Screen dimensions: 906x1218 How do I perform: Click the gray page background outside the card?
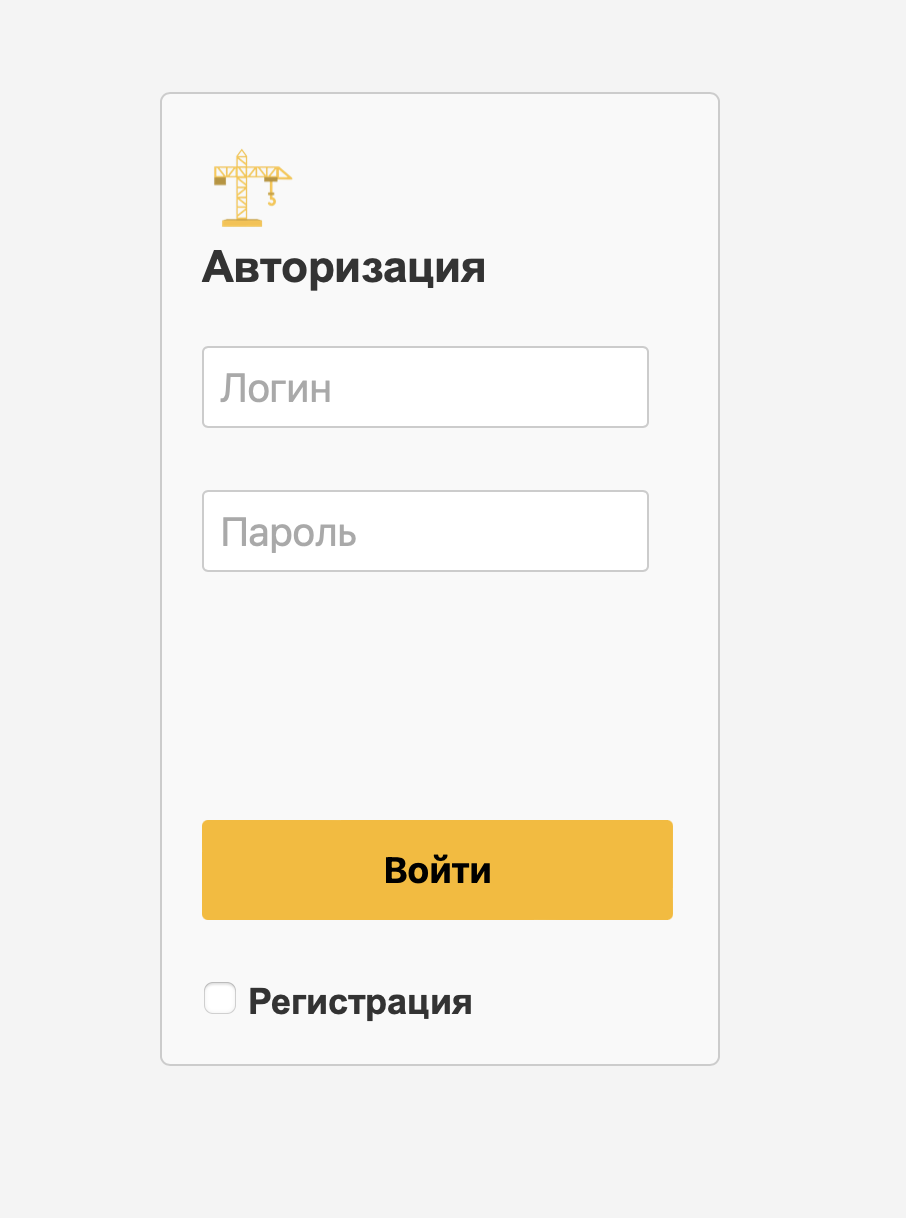point(810,600)
